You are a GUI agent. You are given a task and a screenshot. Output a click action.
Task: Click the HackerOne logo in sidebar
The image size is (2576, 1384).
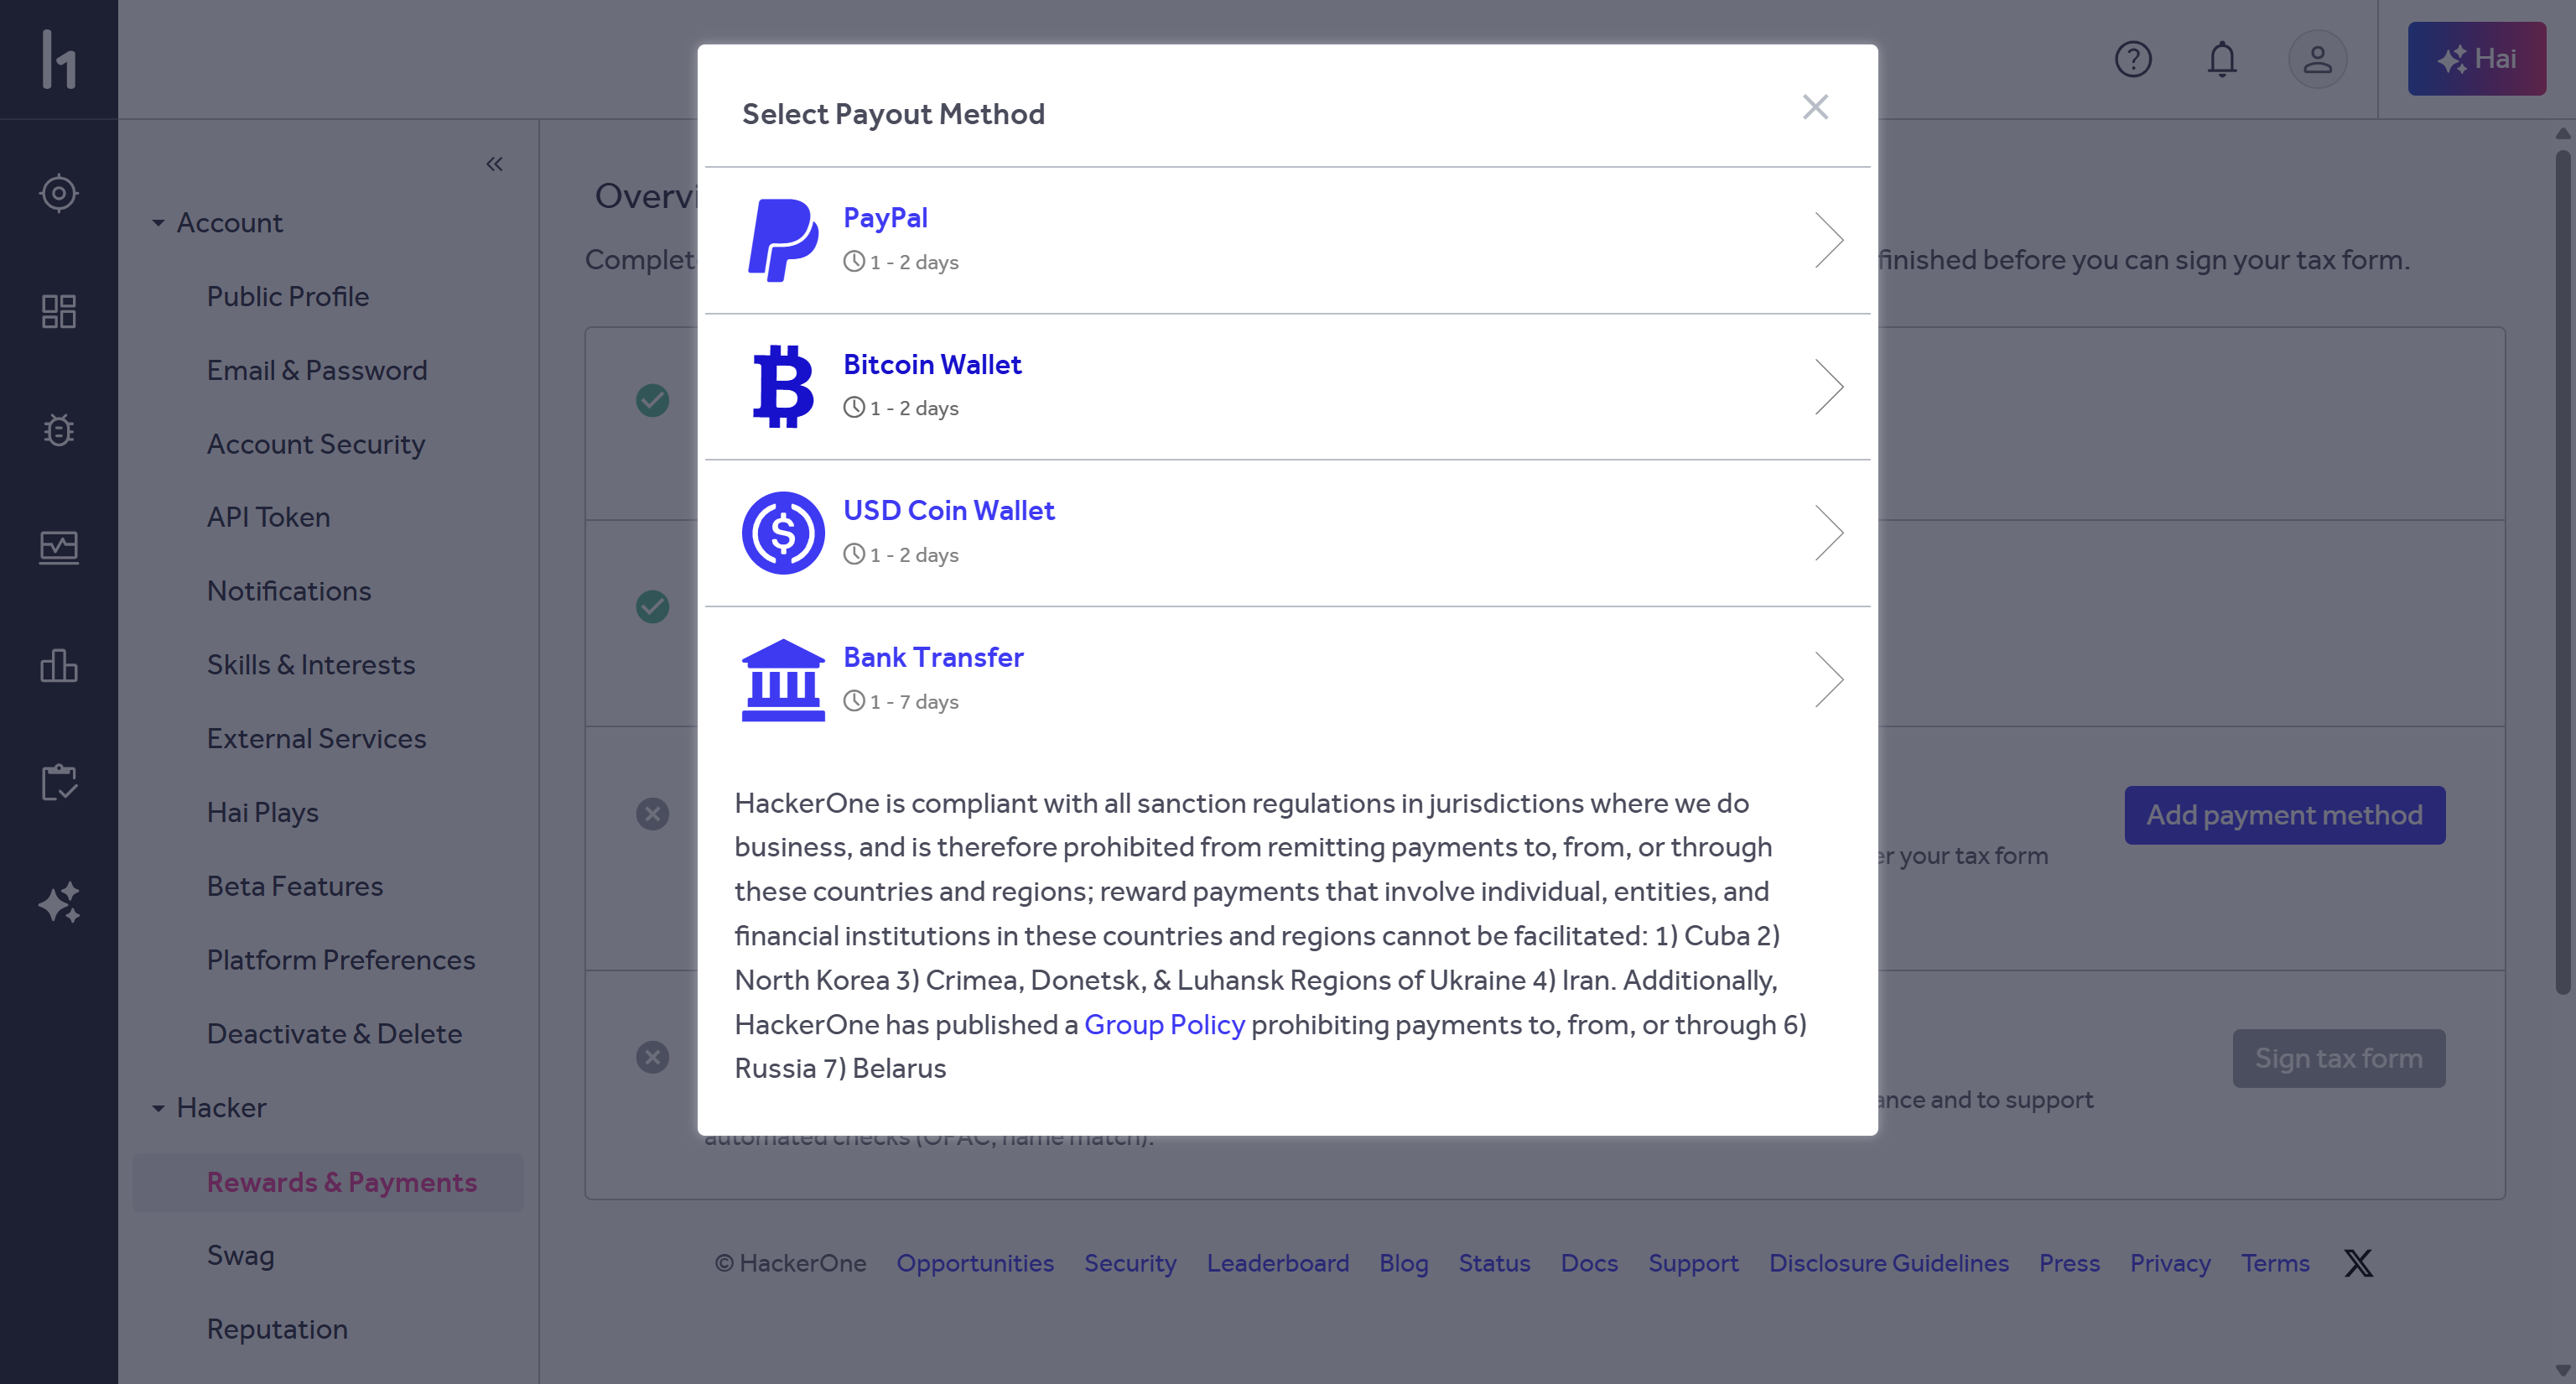tap(59, 59)
